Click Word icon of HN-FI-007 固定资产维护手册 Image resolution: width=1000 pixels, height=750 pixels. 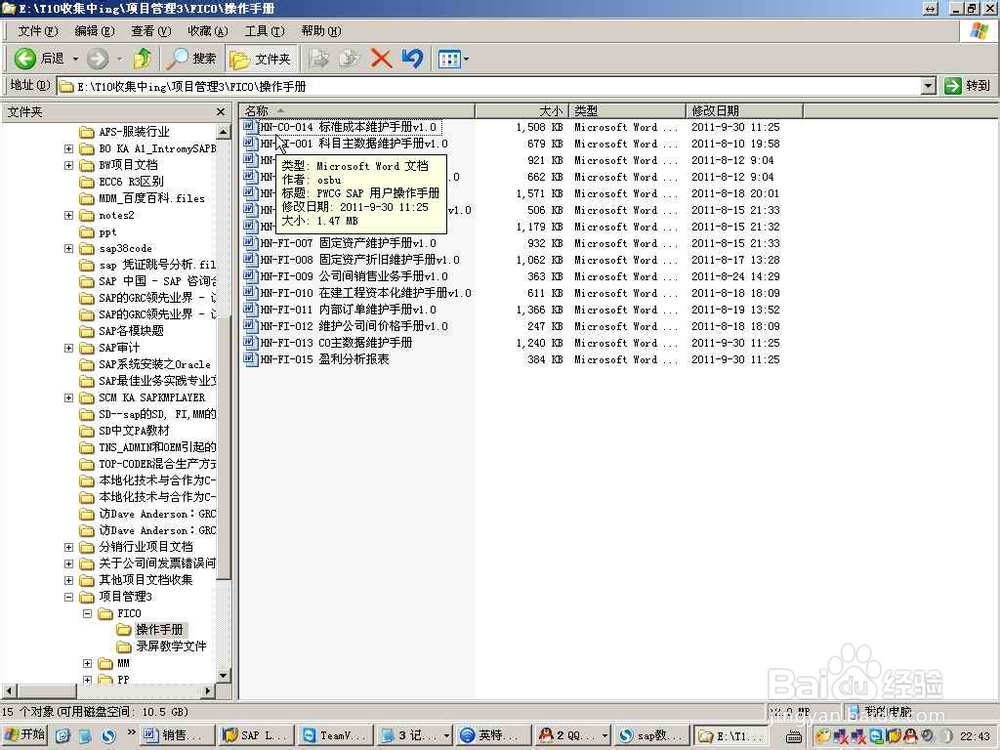point(250,242)
